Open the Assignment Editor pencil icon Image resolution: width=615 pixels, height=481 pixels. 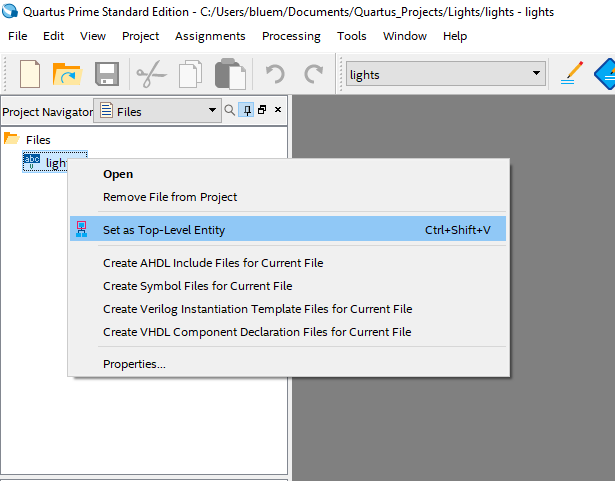[x=572, y=74]
